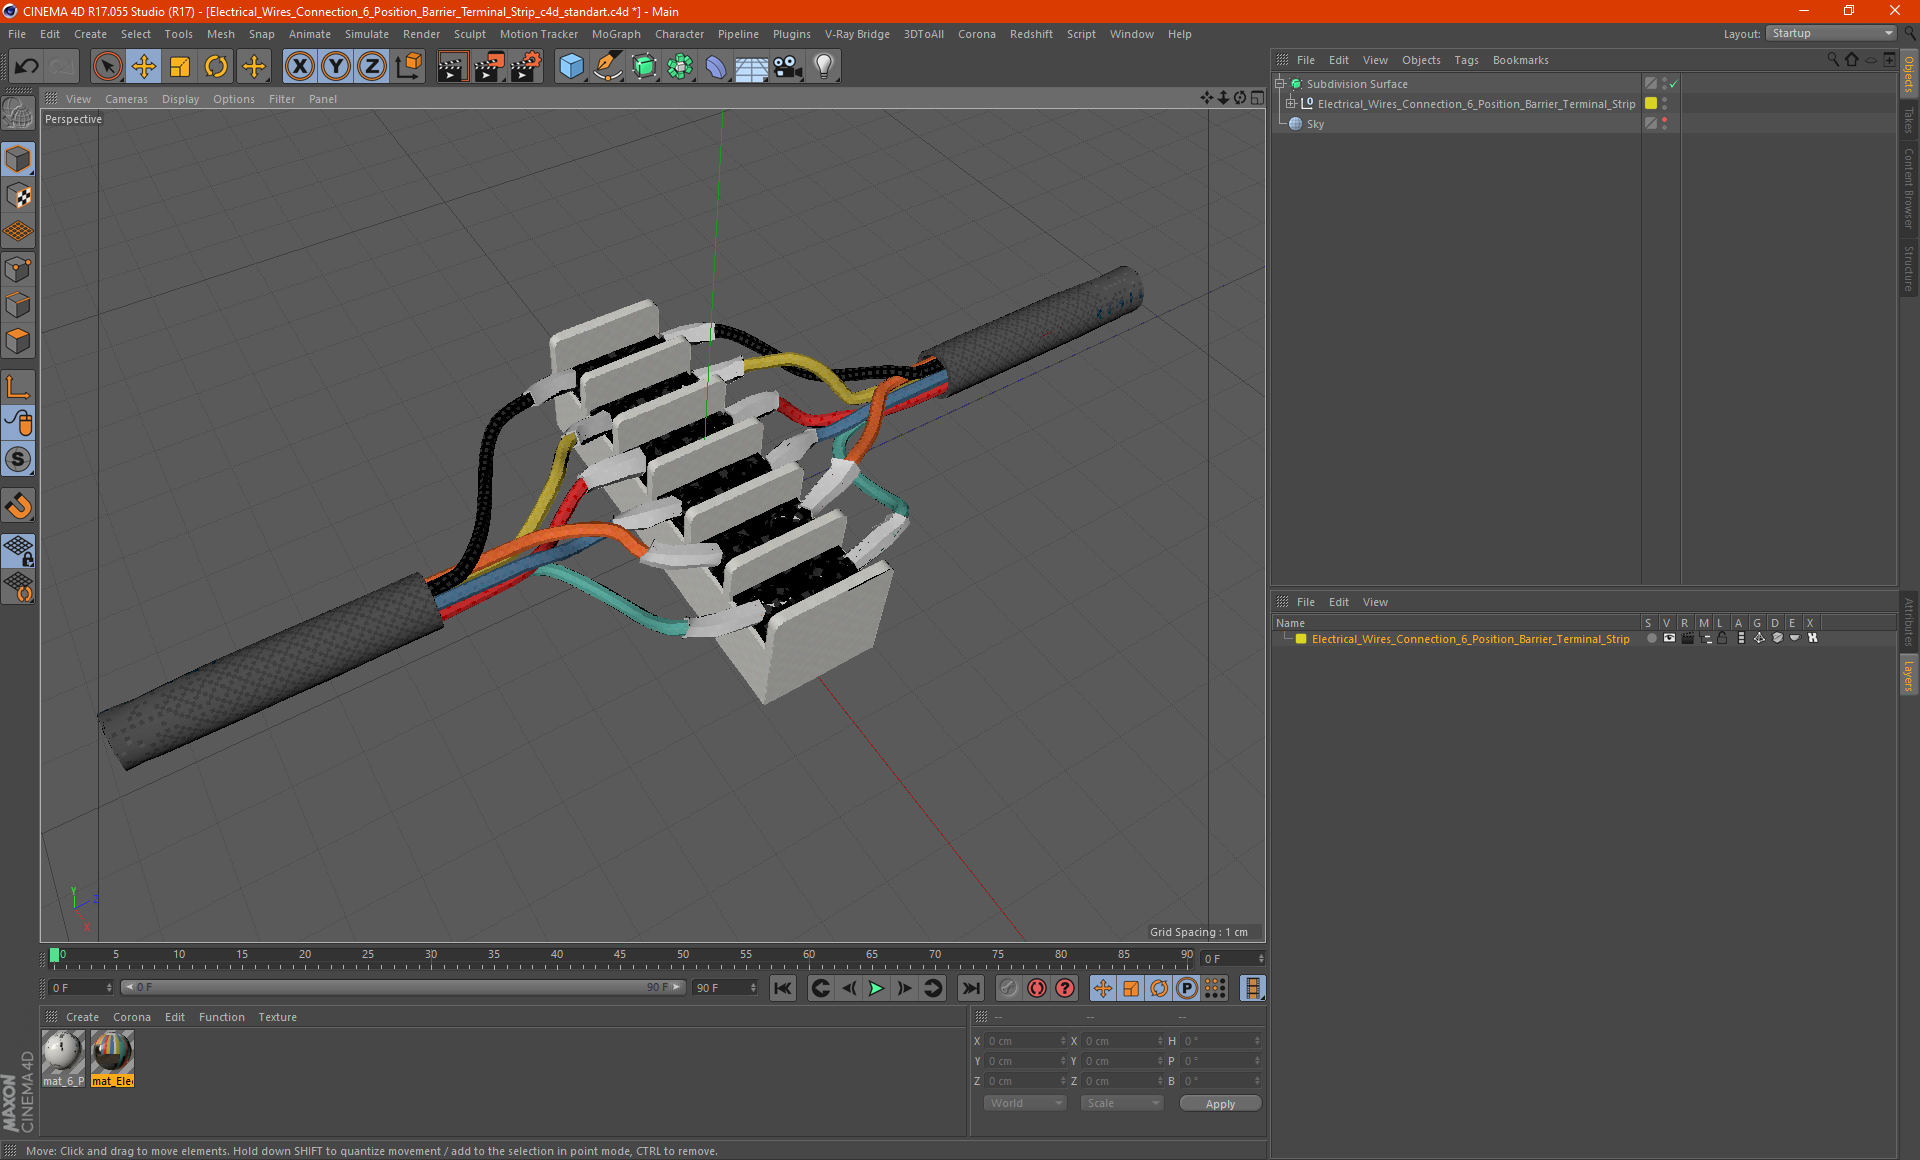Open the Layout Startup dropdown
The image size is (1920, 1160).
coord(1832,34)
